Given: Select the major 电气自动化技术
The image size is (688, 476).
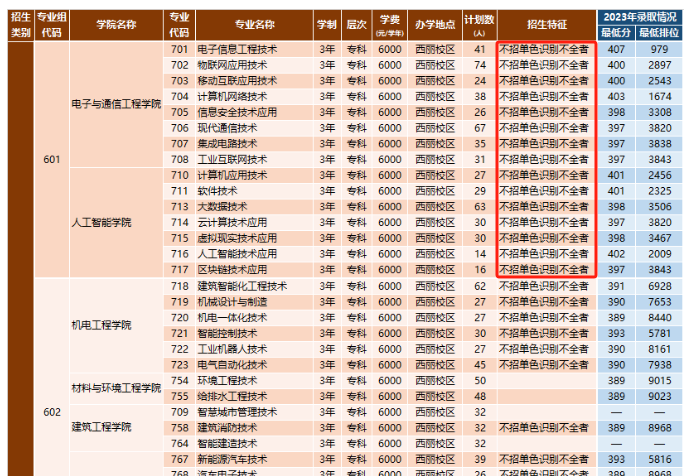Looking at the screenshot, I should (254, 365).
